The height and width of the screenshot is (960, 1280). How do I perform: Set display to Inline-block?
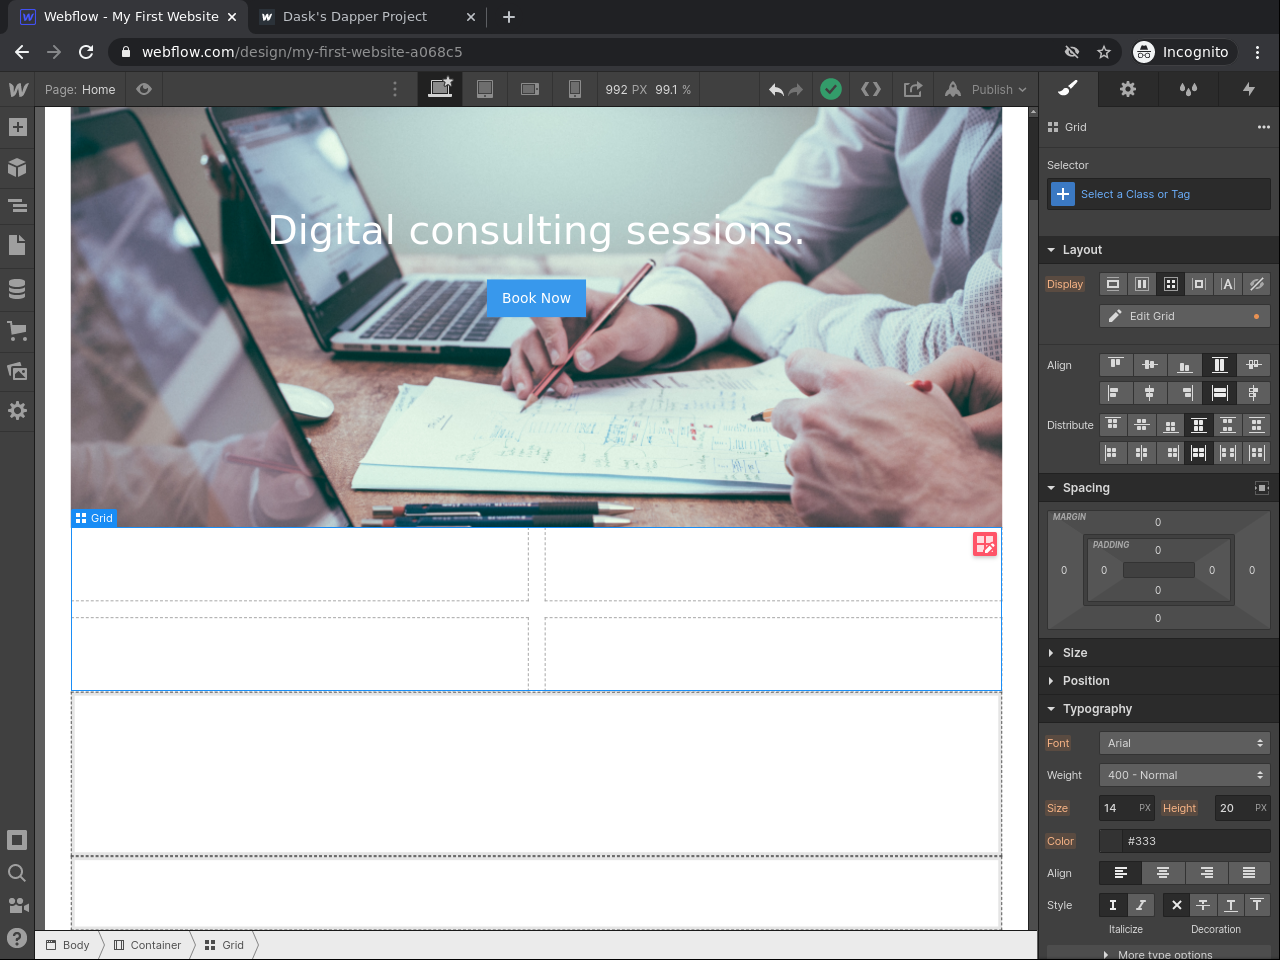[1199, 284]
